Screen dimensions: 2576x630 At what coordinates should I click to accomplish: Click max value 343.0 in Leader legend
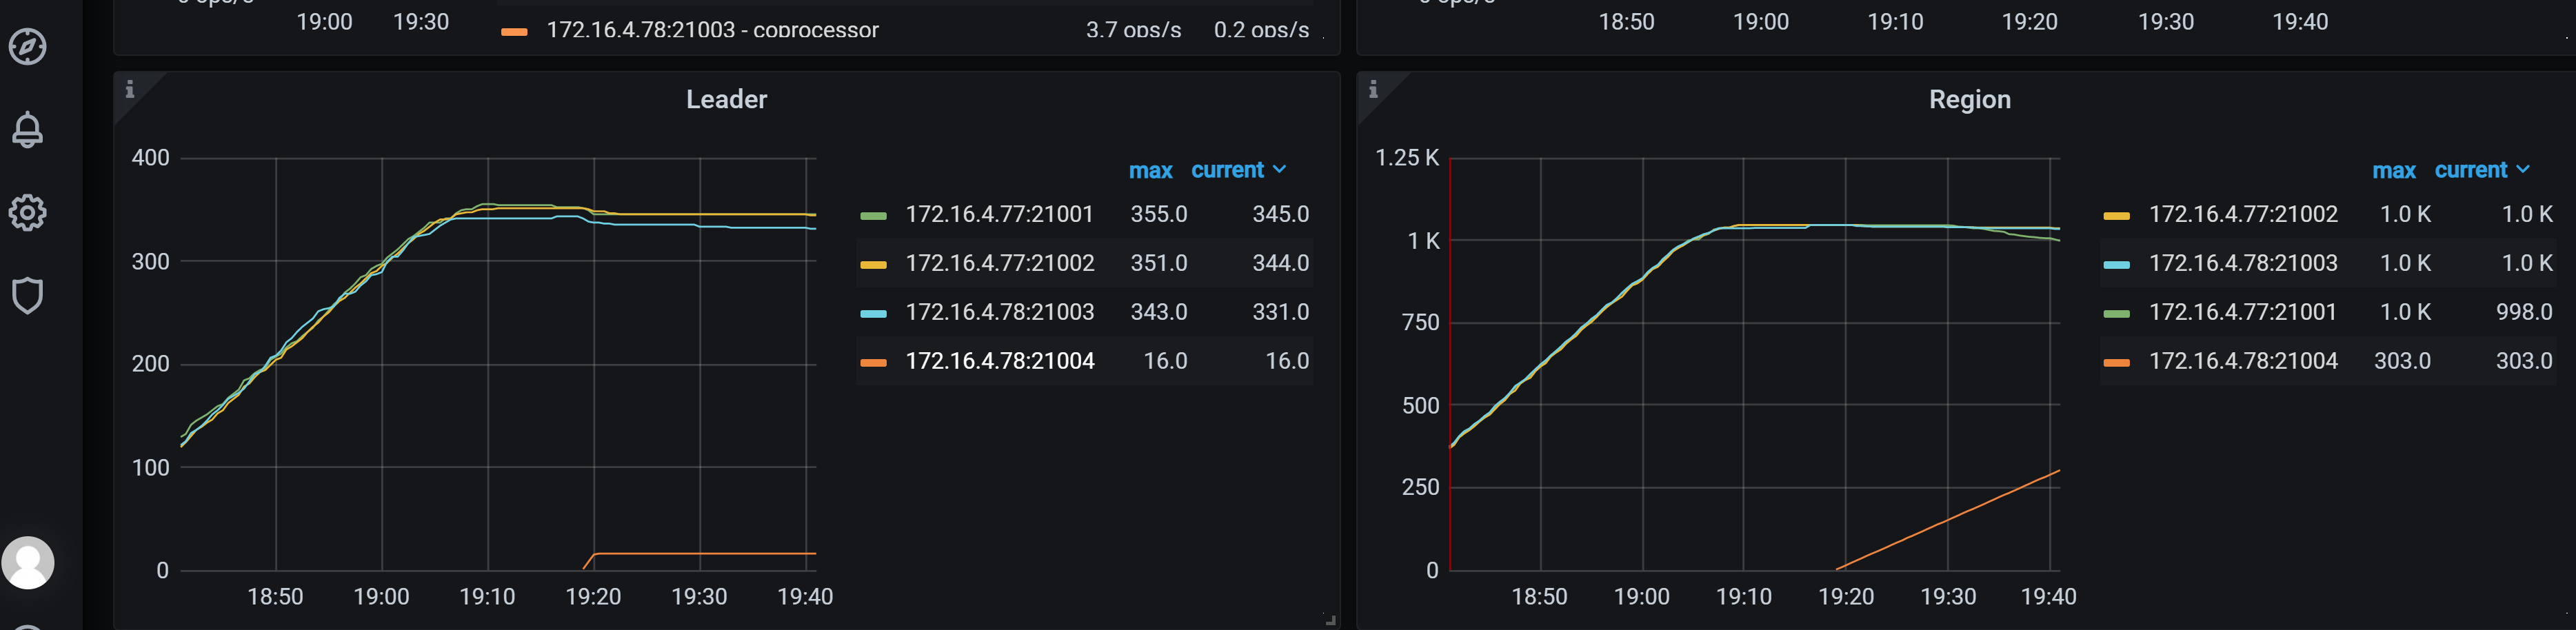pos(1158,312)
